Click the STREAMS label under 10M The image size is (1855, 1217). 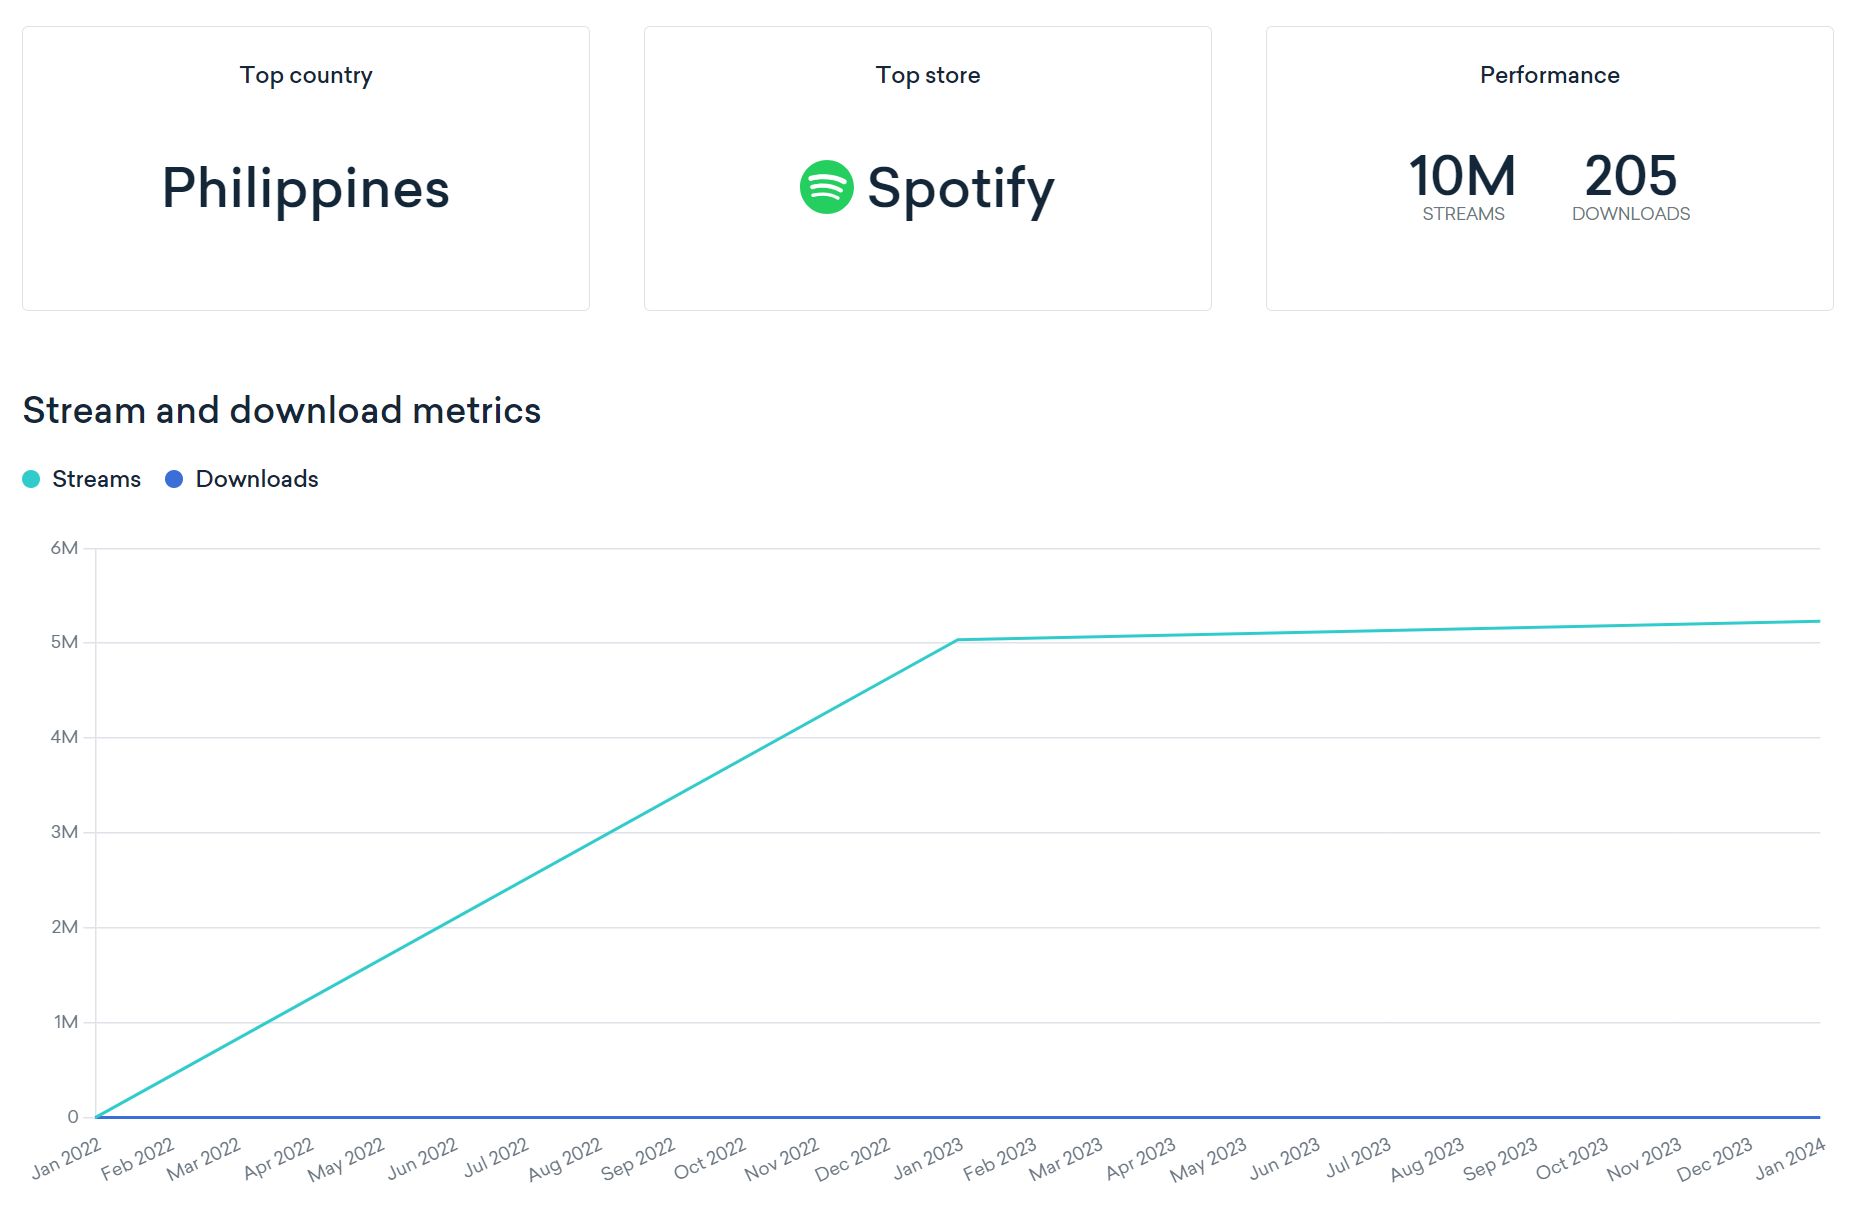pyautogui.click(x=1463, y=214)
